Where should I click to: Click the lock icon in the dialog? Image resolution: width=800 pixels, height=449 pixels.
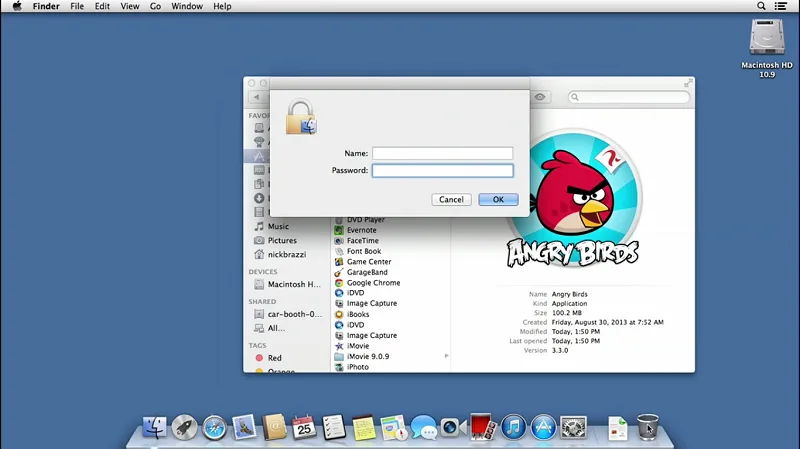pos(301,117)
